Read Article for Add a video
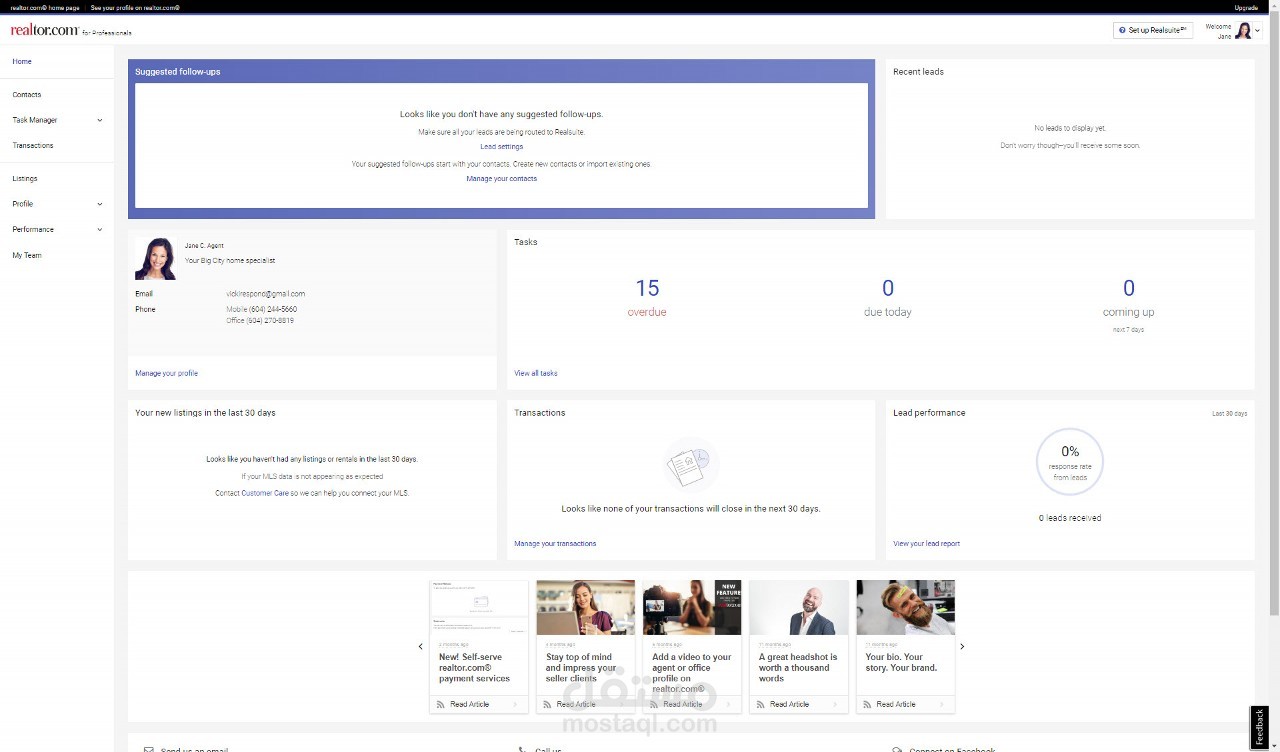 [683, 704]
